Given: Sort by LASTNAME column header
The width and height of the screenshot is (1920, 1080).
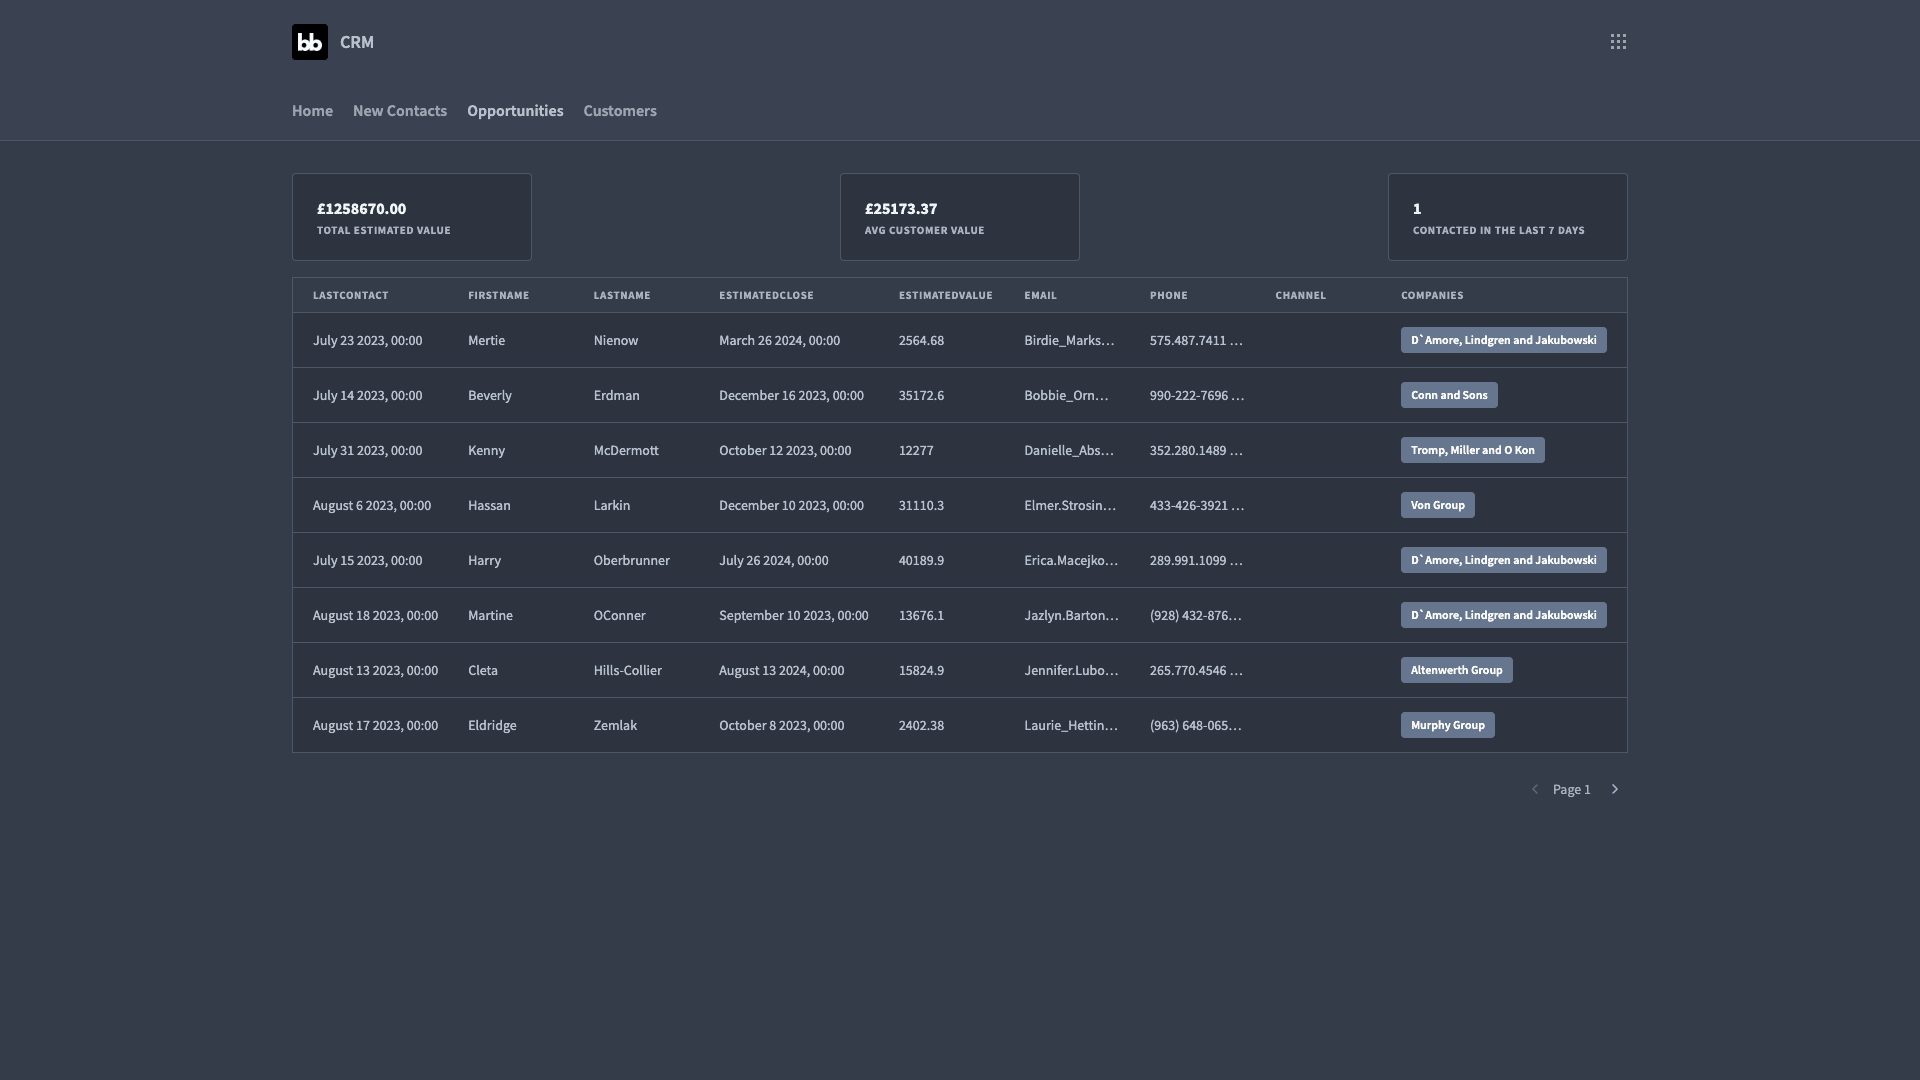Looking at the screenshot, I should click(x=622, y=295).
